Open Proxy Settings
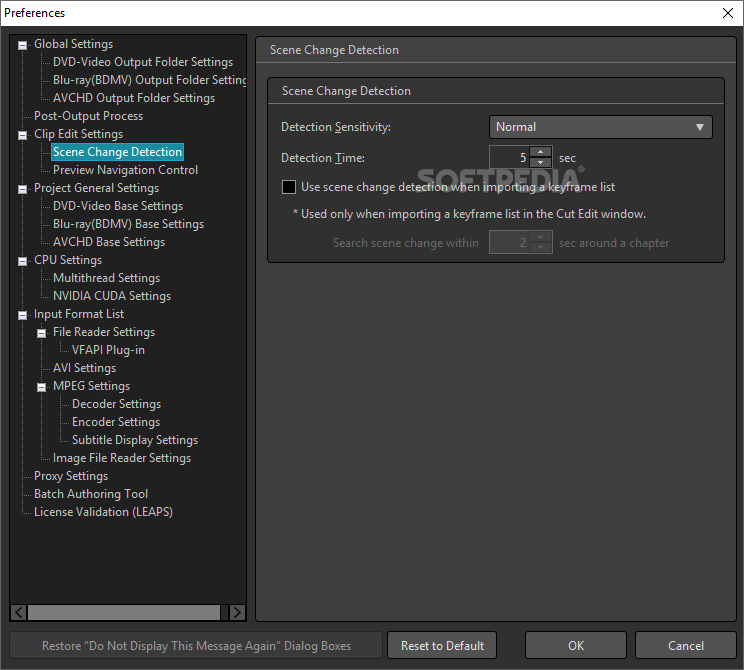This screenshot has height=670, width=744. pyautogui.click(x=71, y=476)
